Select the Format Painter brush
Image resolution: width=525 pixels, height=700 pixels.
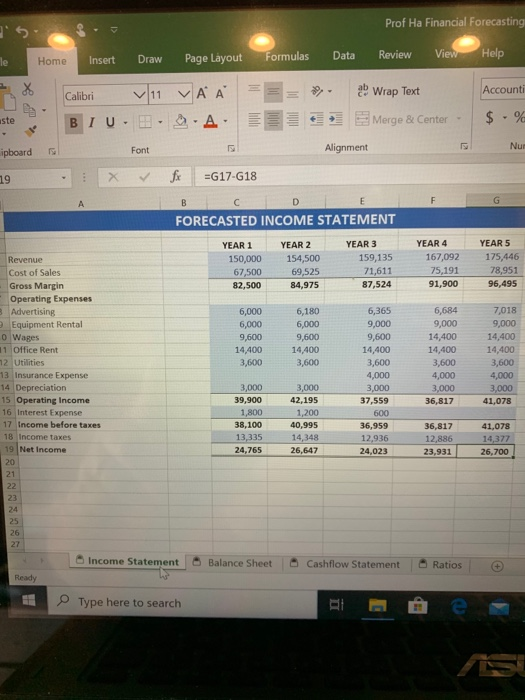click(30, 131)
